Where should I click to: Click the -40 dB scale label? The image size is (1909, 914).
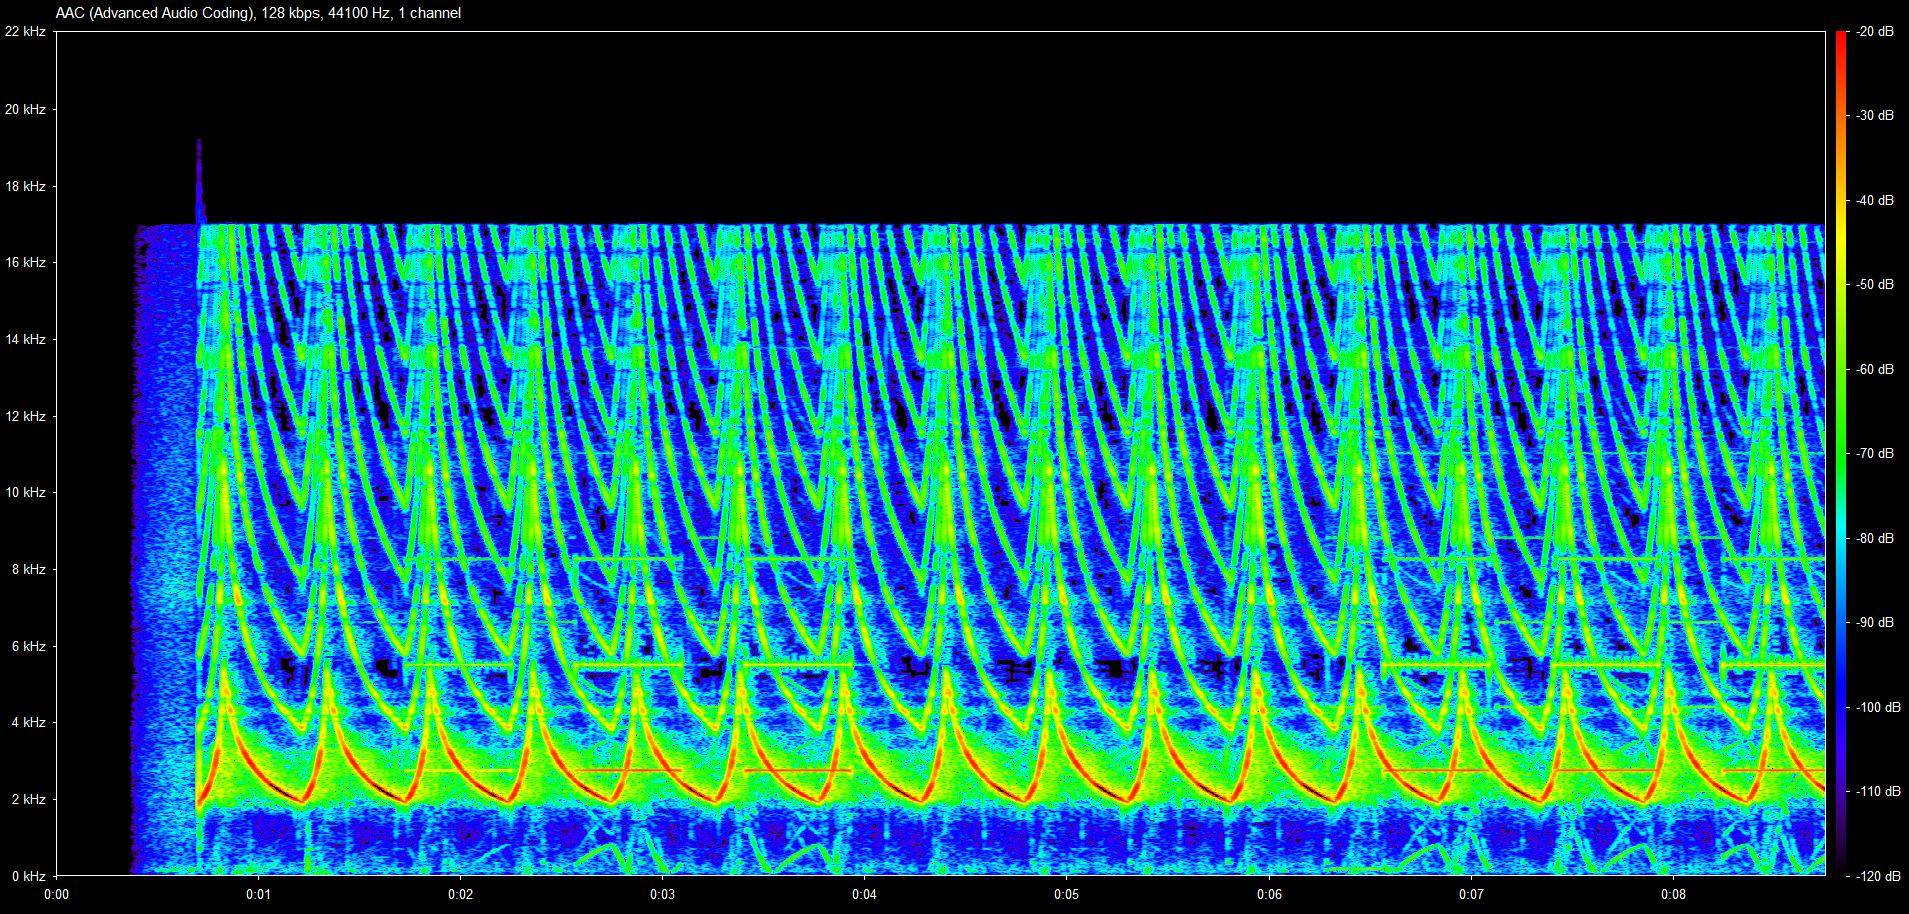tap(1874, 200)
